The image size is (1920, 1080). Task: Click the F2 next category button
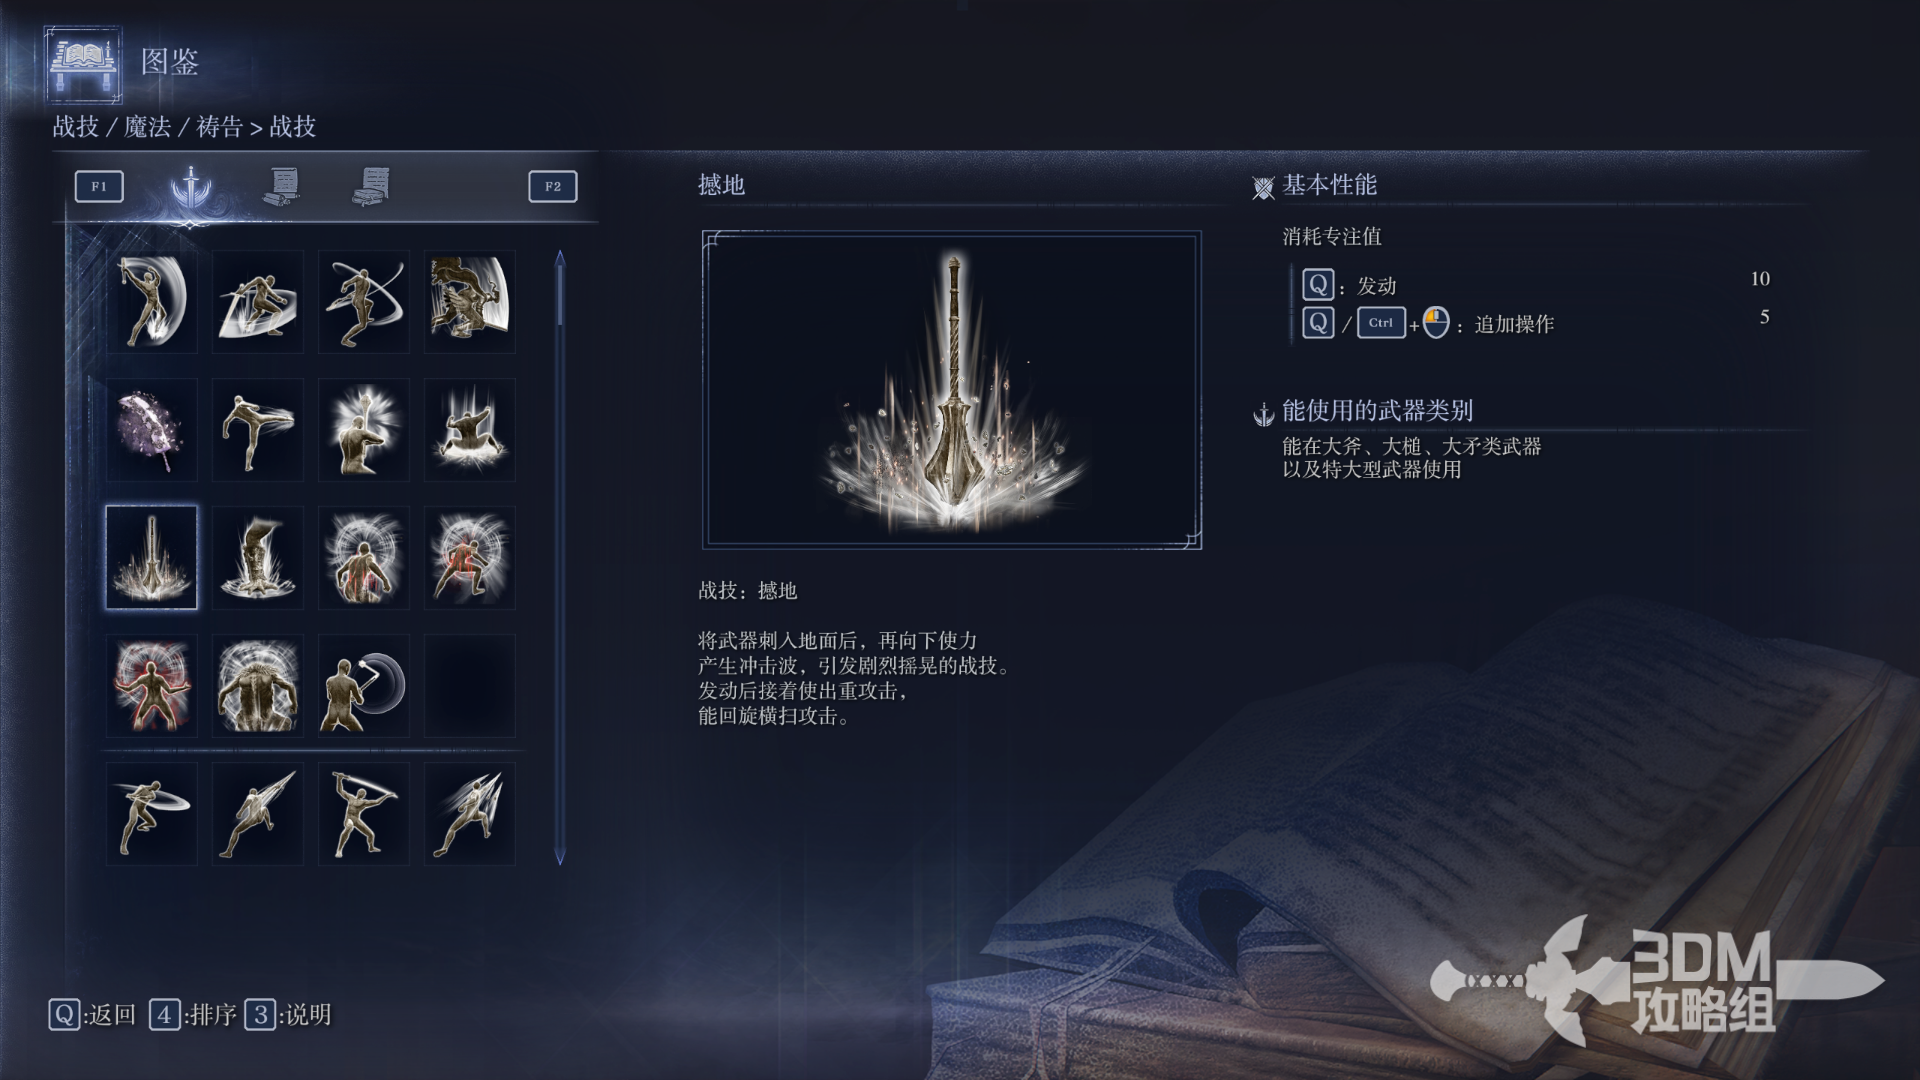point(553,186)
